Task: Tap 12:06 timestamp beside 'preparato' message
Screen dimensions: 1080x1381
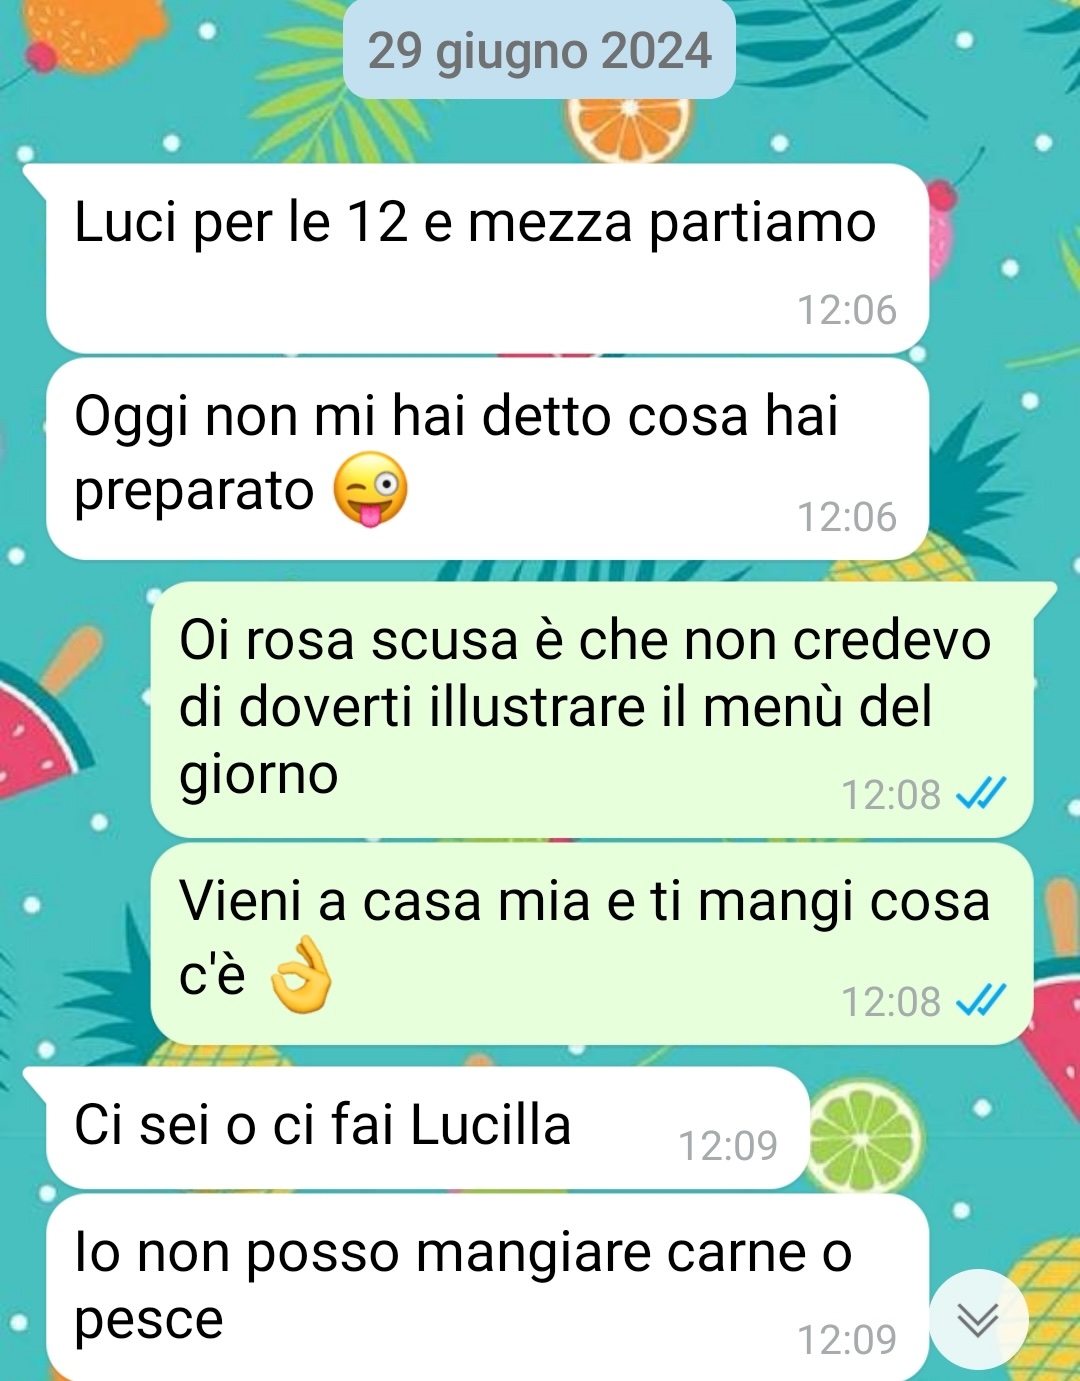Action: point(847,517)
